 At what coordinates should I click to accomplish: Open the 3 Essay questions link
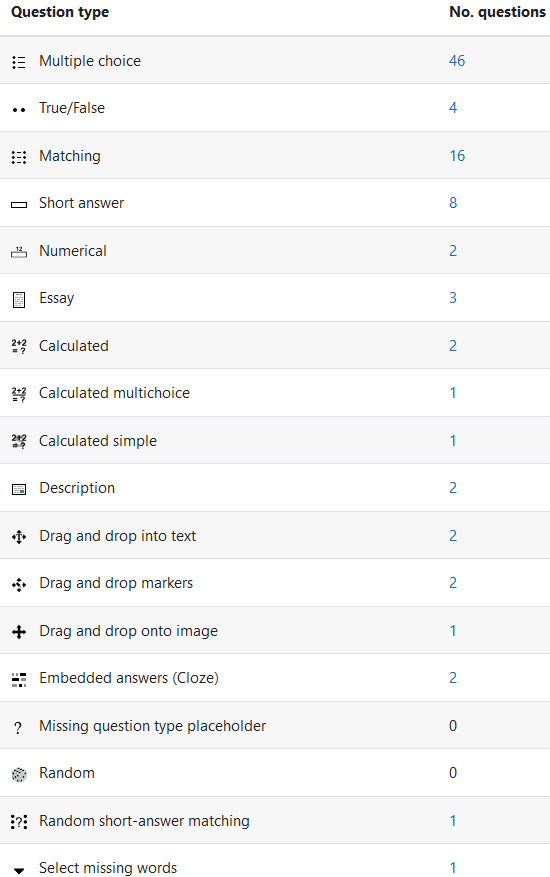[x=453, y=298]
